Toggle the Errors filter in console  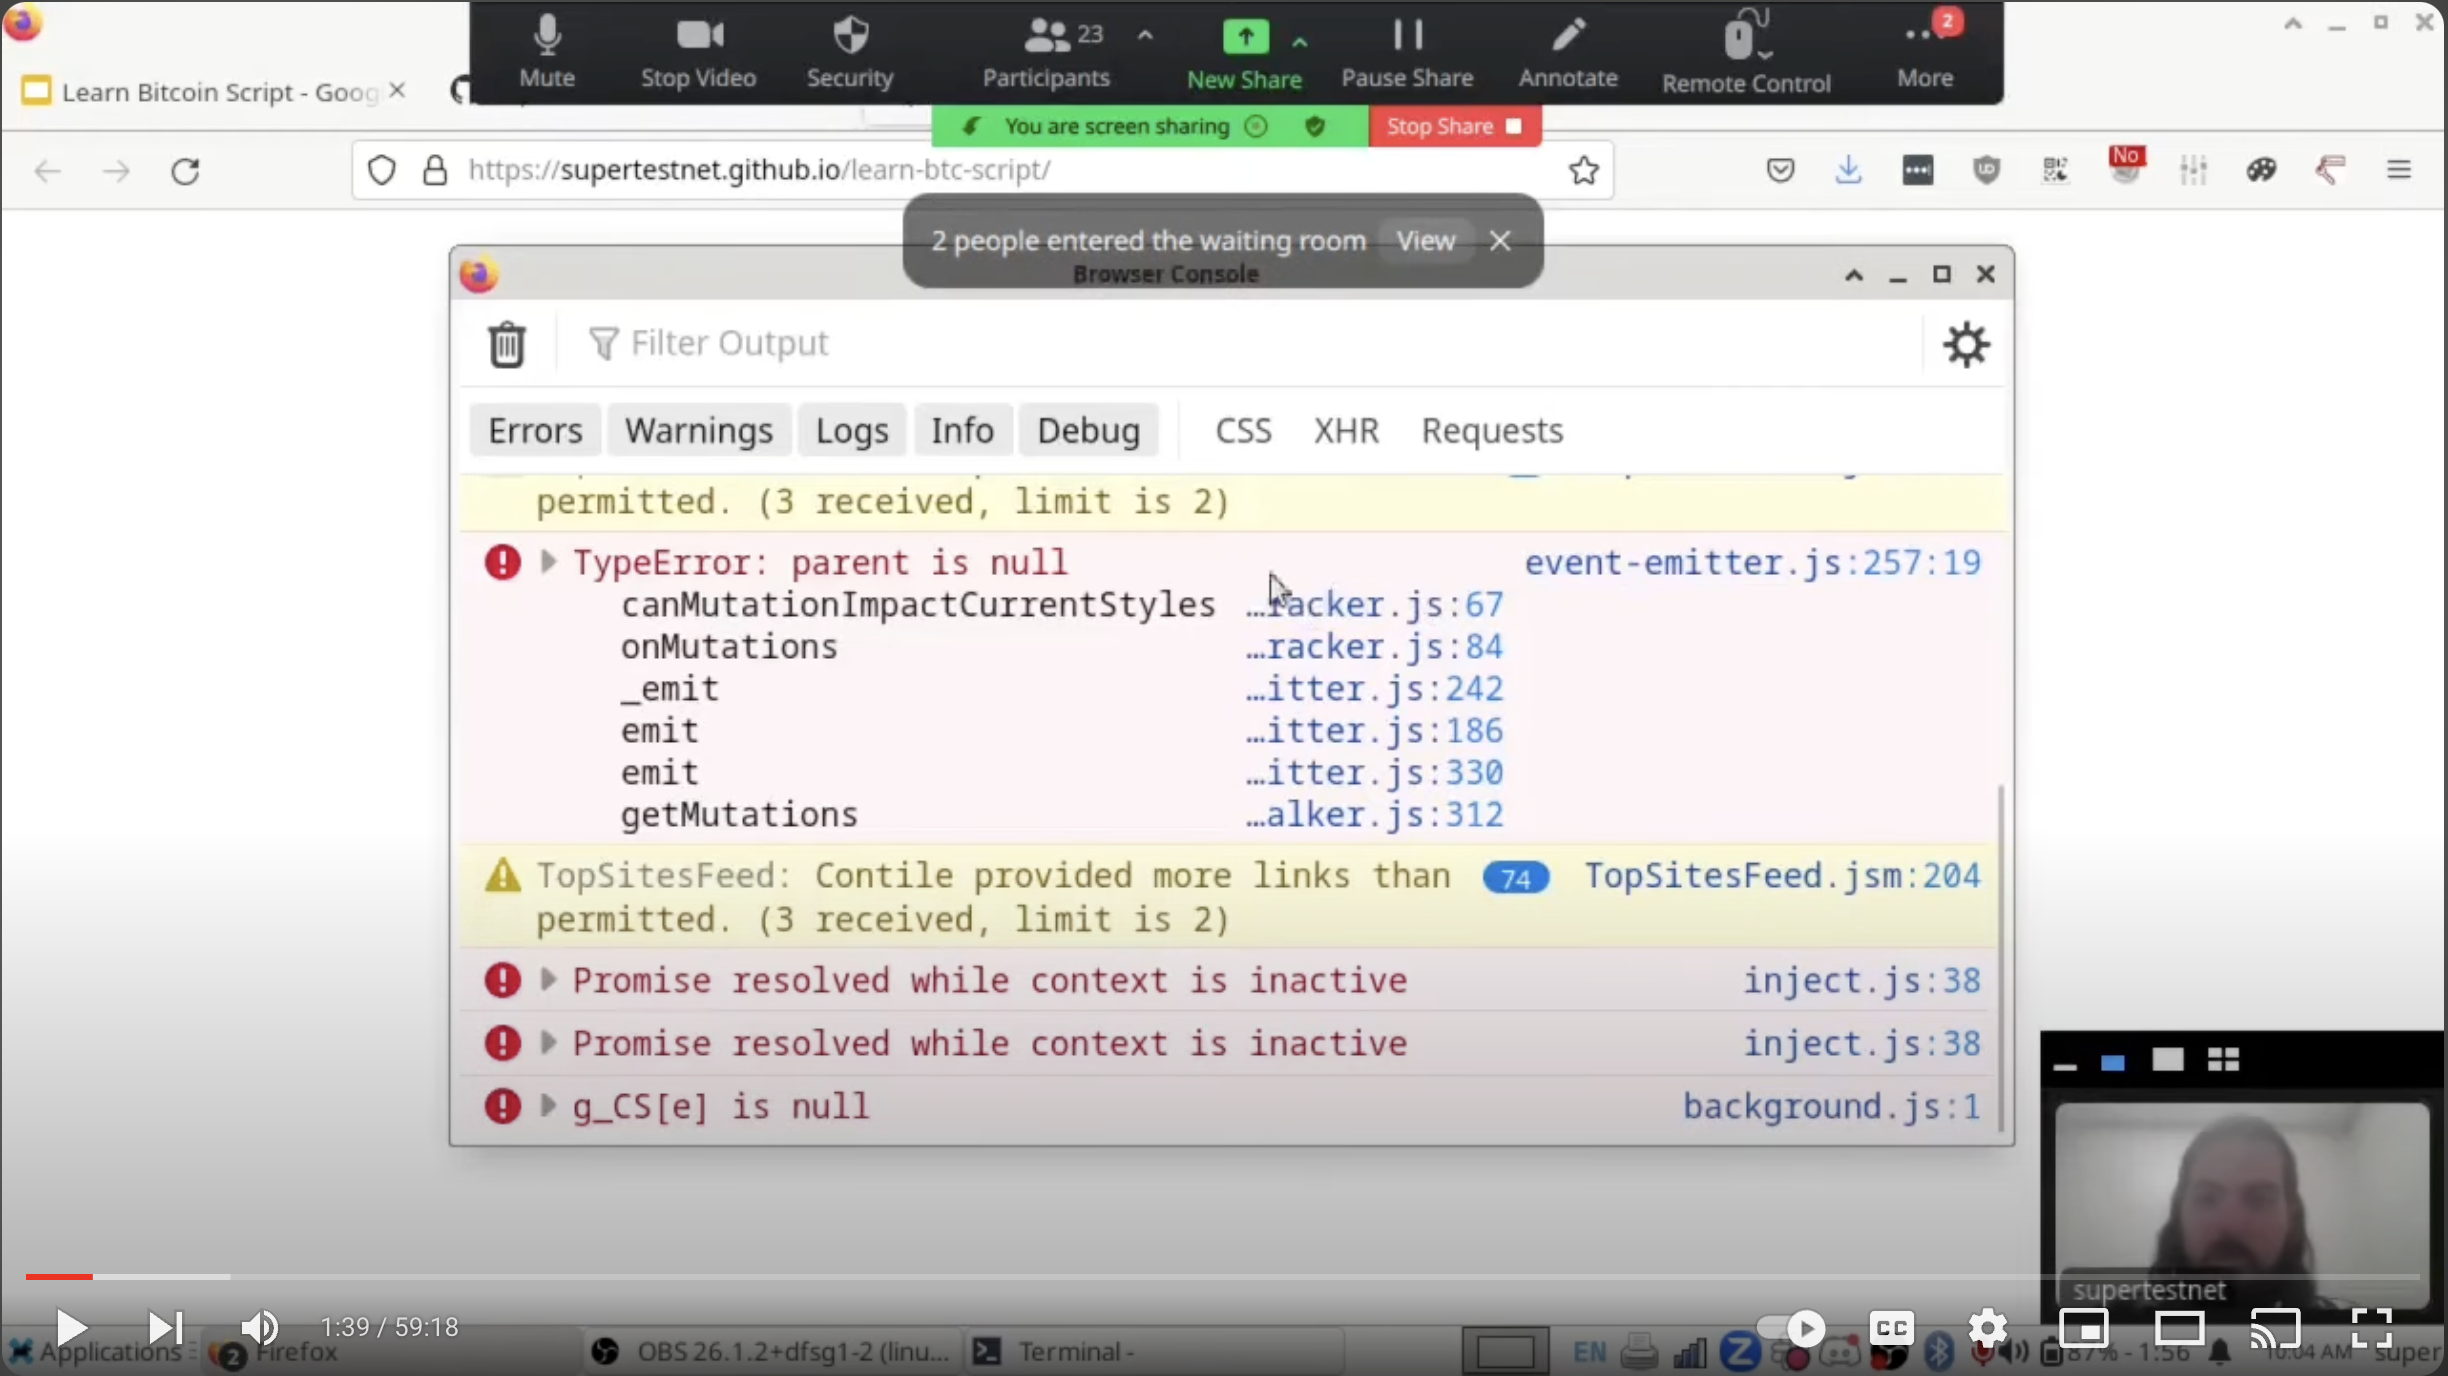pos(535,431)
